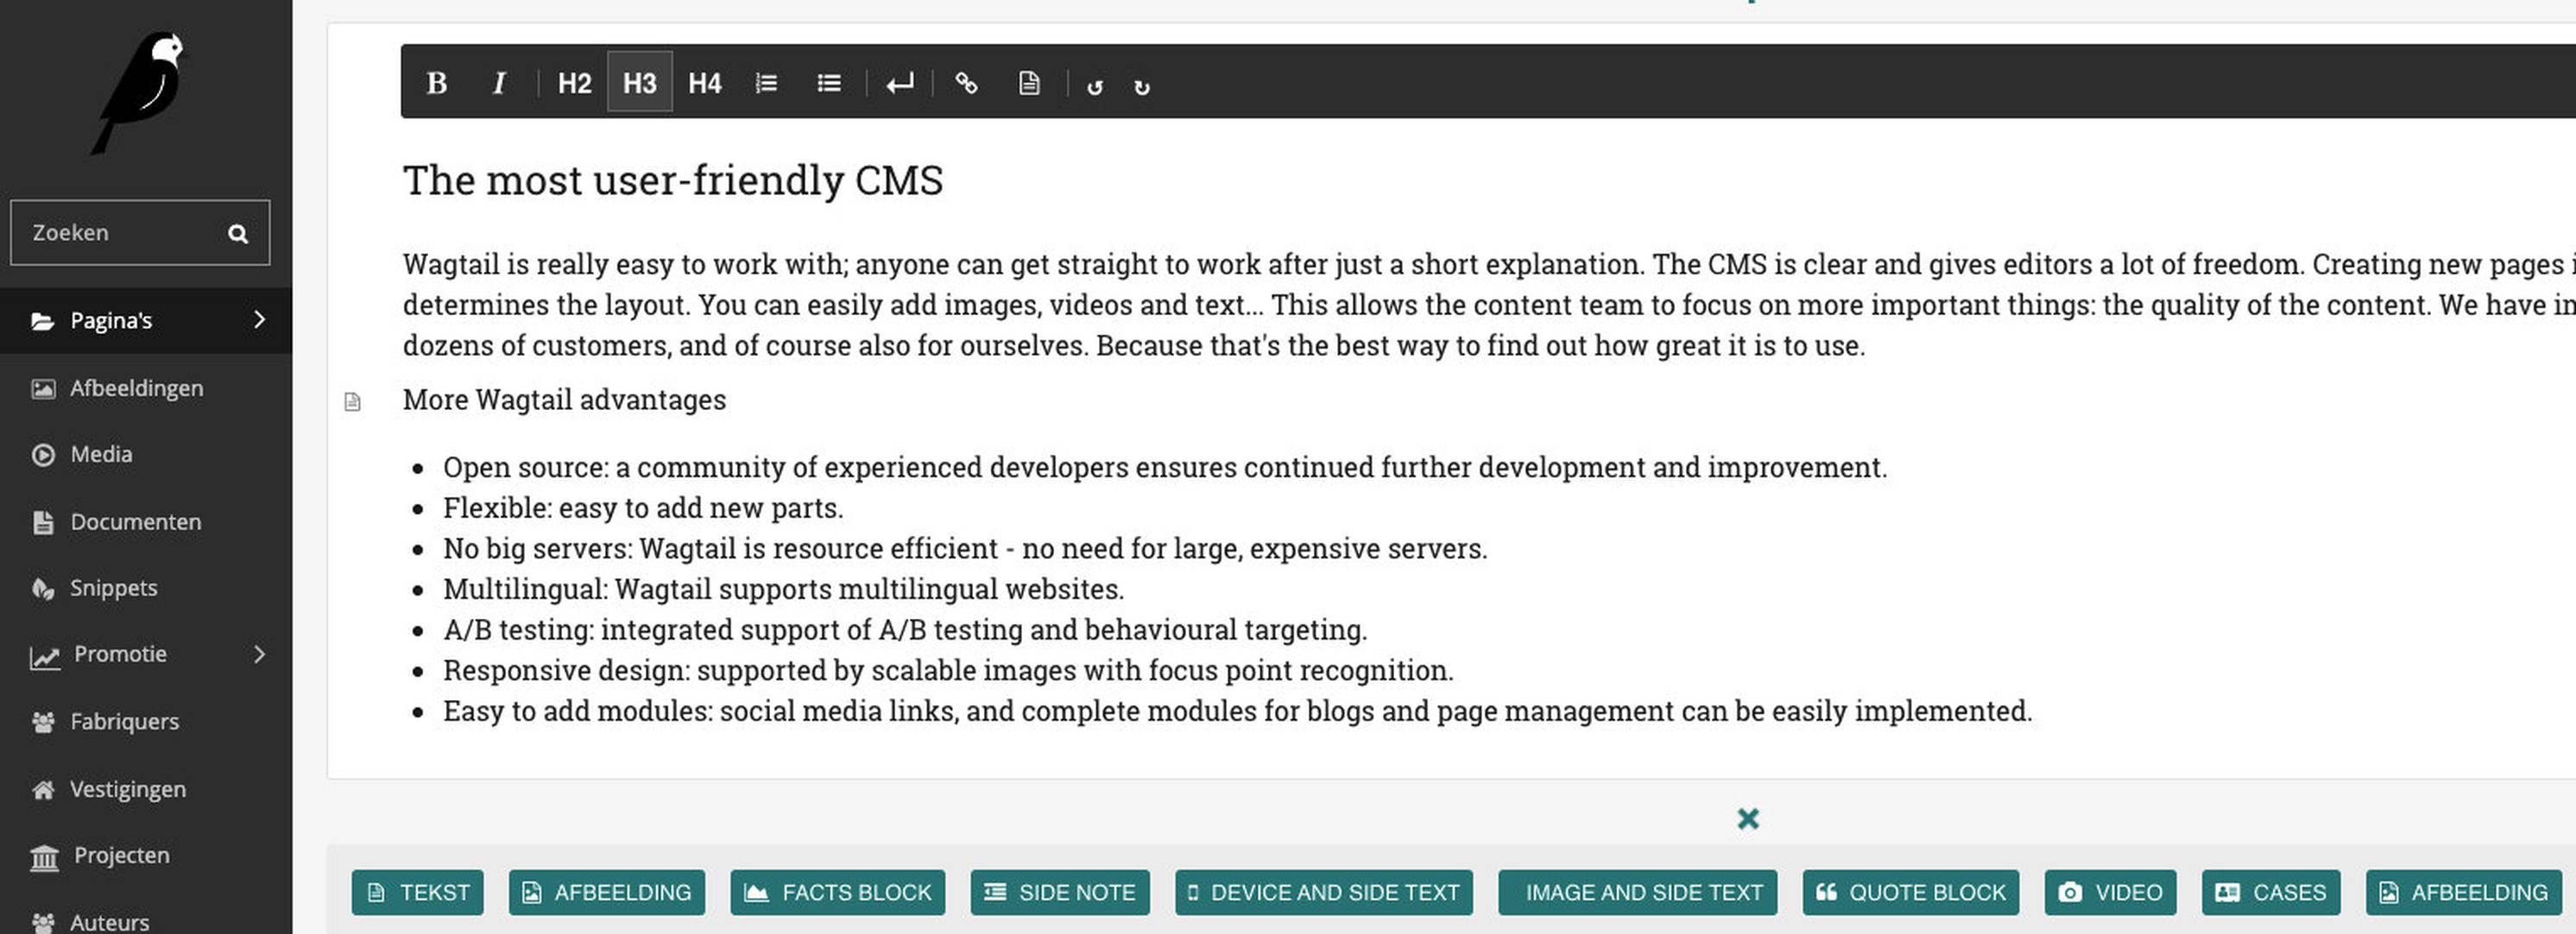Add a hyperlink with the link icon
This screenshot has width=2576, height=934.
click(966, 83)
